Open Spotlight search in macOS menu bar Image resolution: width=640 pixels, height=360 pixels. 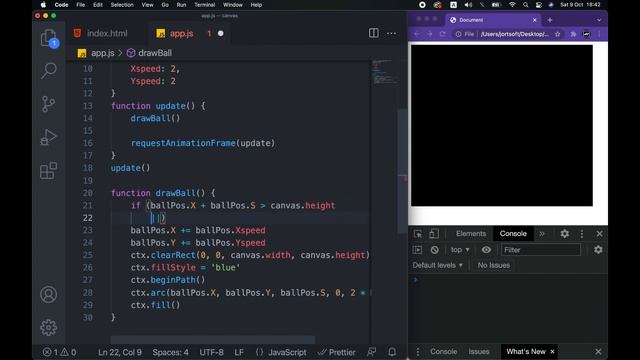click(x=525, y=5)
